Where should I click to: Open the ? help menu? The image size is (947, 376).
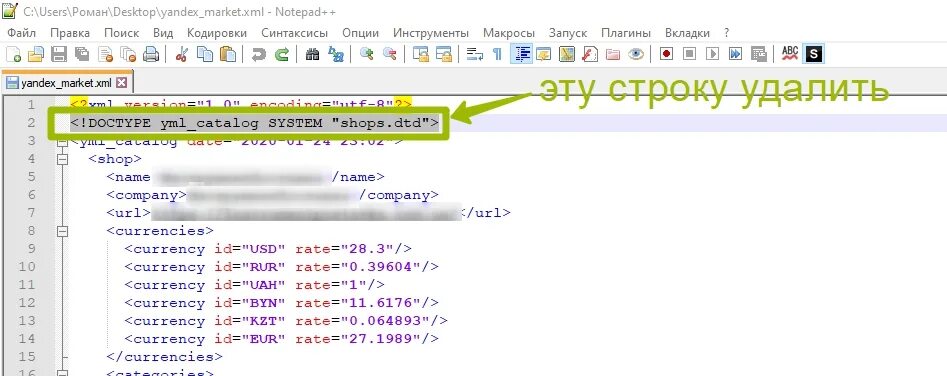tap(727, 33)
